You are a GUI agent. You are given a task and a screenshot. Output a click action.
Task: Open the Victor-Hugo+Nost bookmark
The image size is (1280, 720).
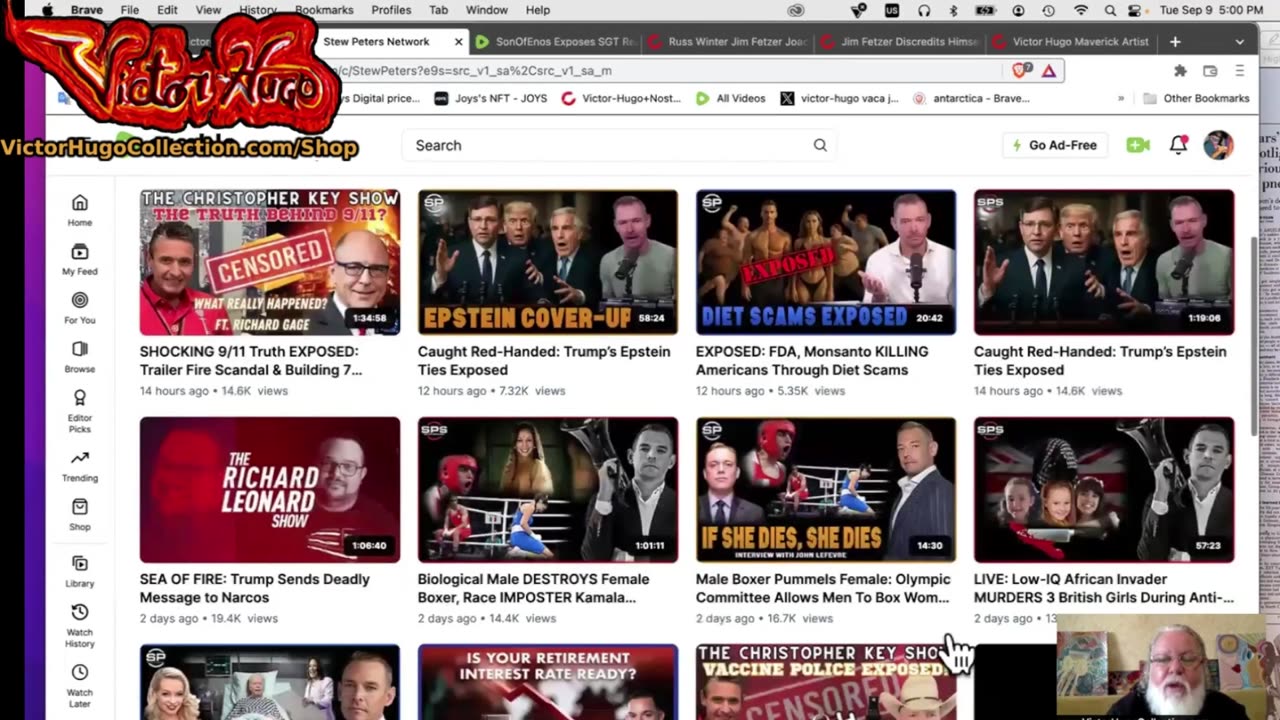[621, 98]
